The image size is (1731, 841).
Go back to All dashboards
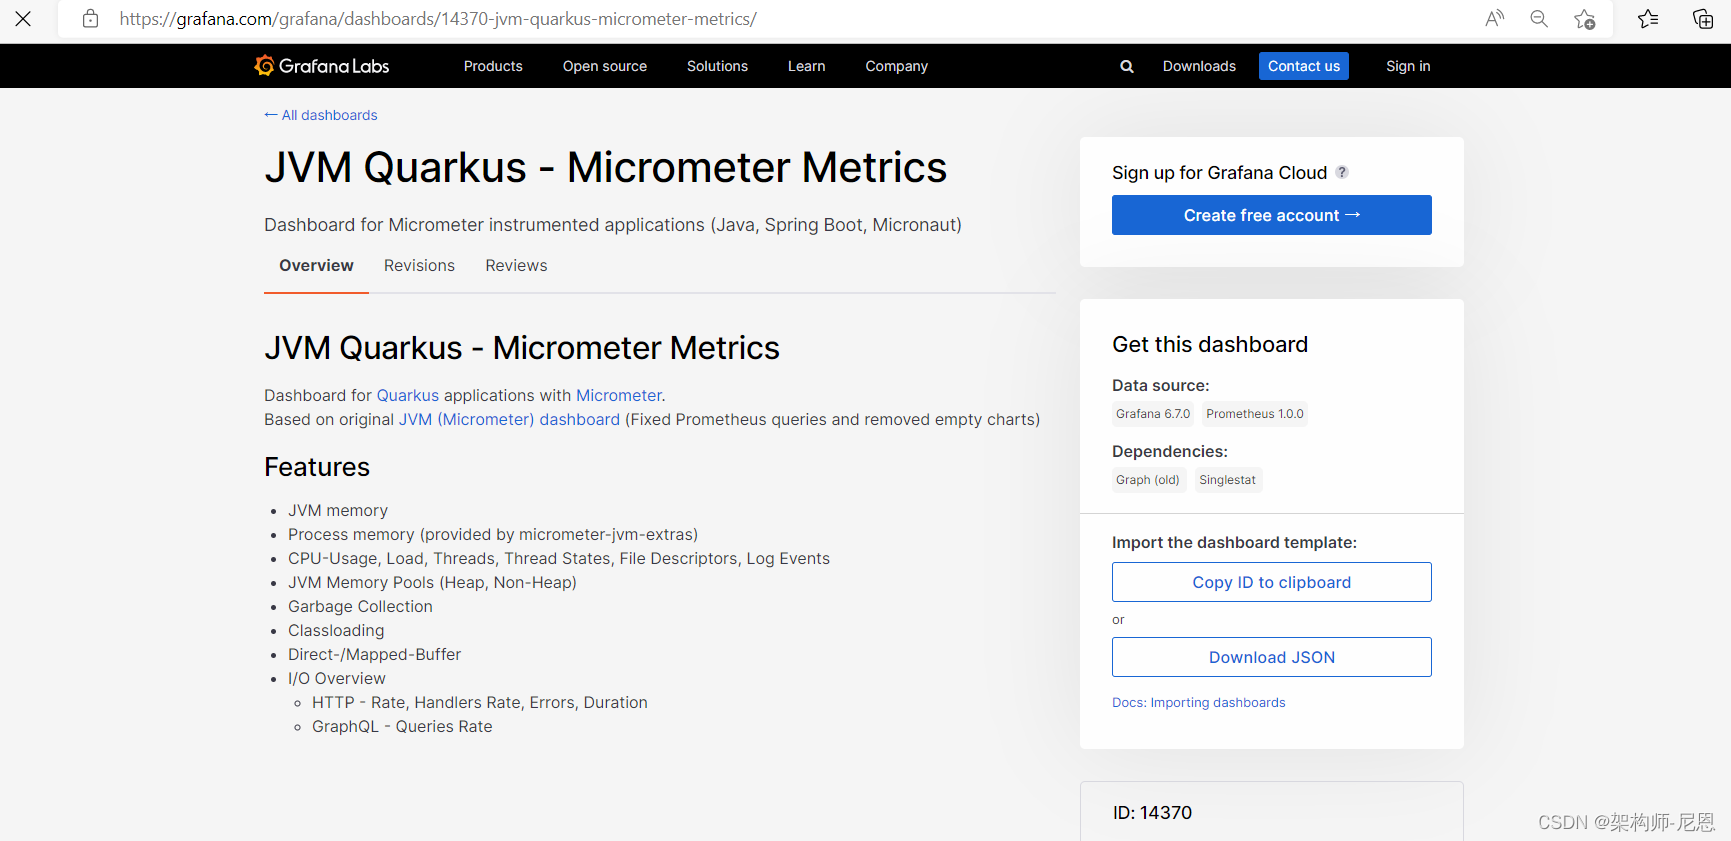tap(321, 115)
